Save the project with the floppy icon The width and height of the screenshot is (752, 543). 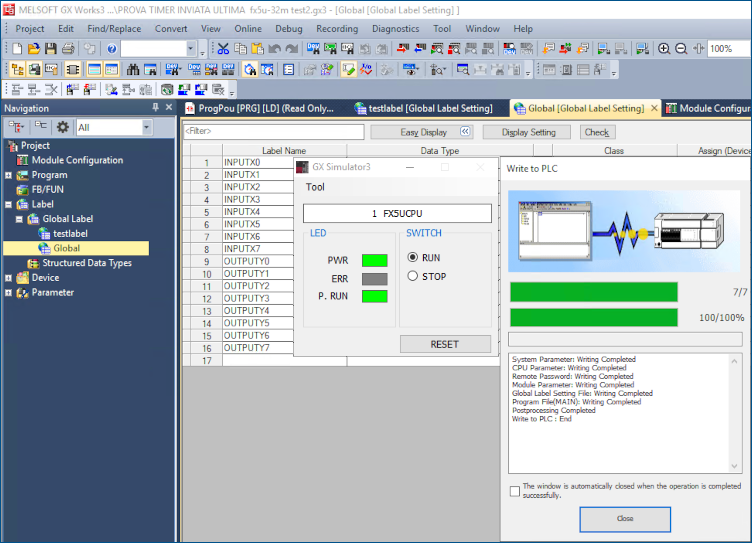(51, 48)
